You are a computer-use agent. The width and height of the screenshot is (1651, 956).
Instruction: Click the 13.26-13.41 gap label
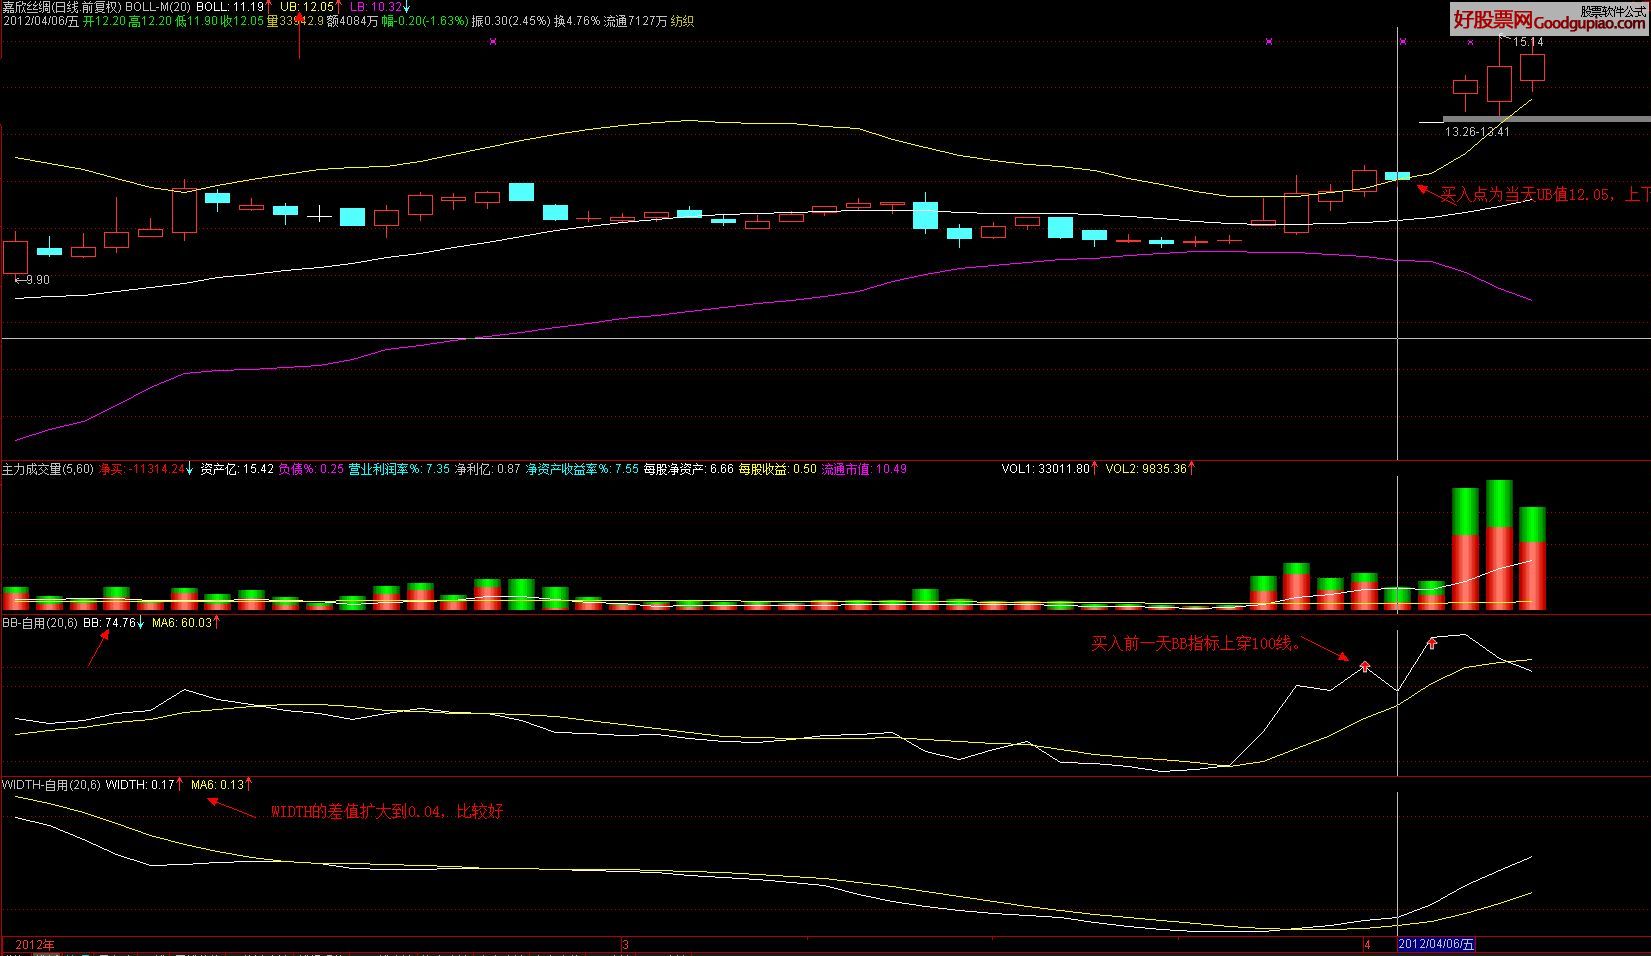1477,132
